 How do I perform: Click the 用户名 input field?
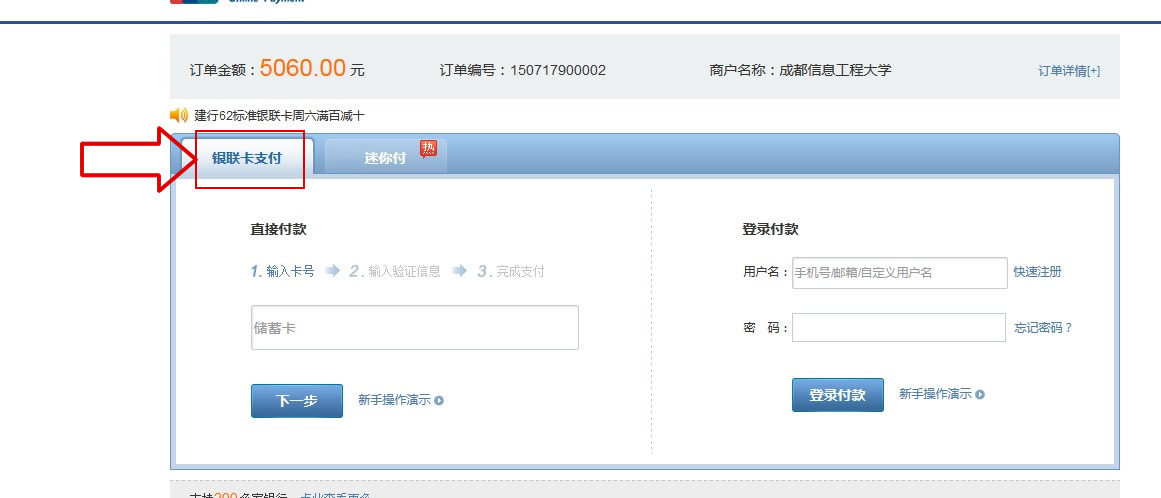pyautogui.click(x=899, y=272)
